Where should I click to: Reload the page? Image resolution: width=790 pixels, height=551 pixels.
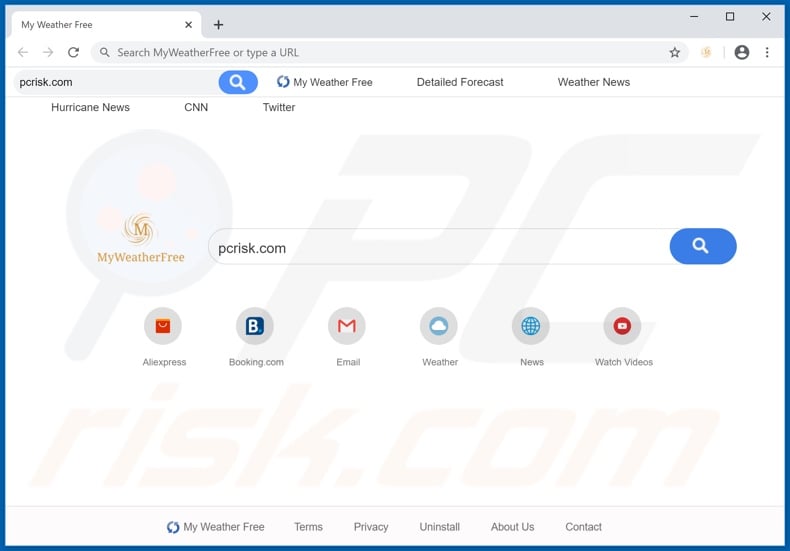pos(74,52)
